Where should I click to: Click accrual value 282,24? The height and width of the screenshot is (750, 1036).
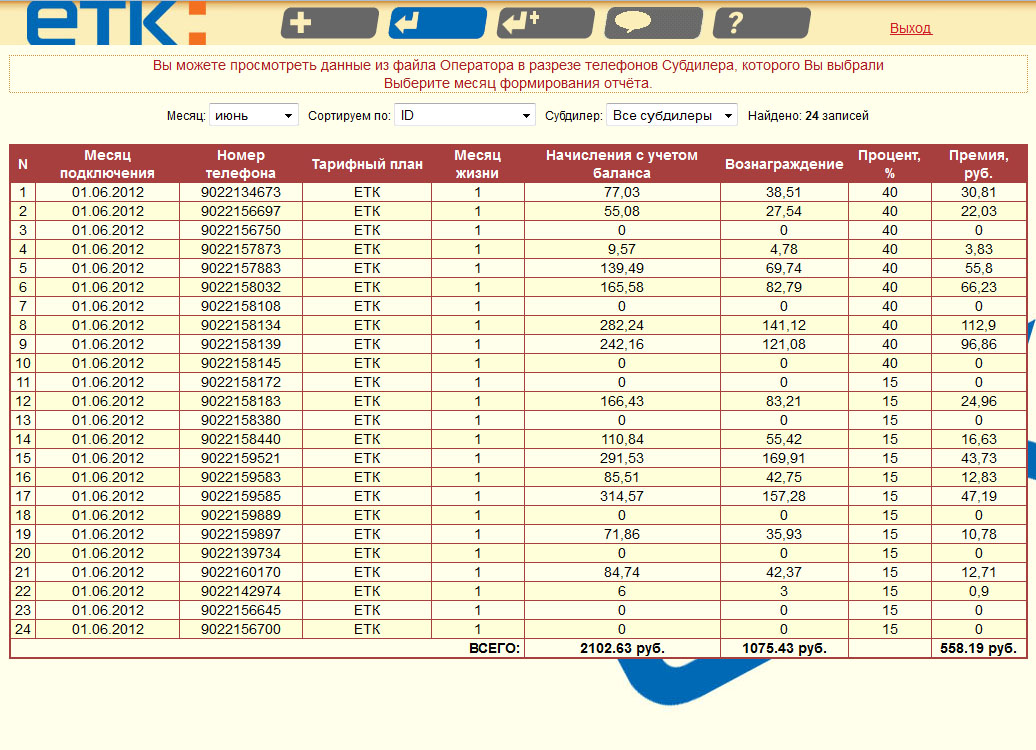tap(622, 325)
